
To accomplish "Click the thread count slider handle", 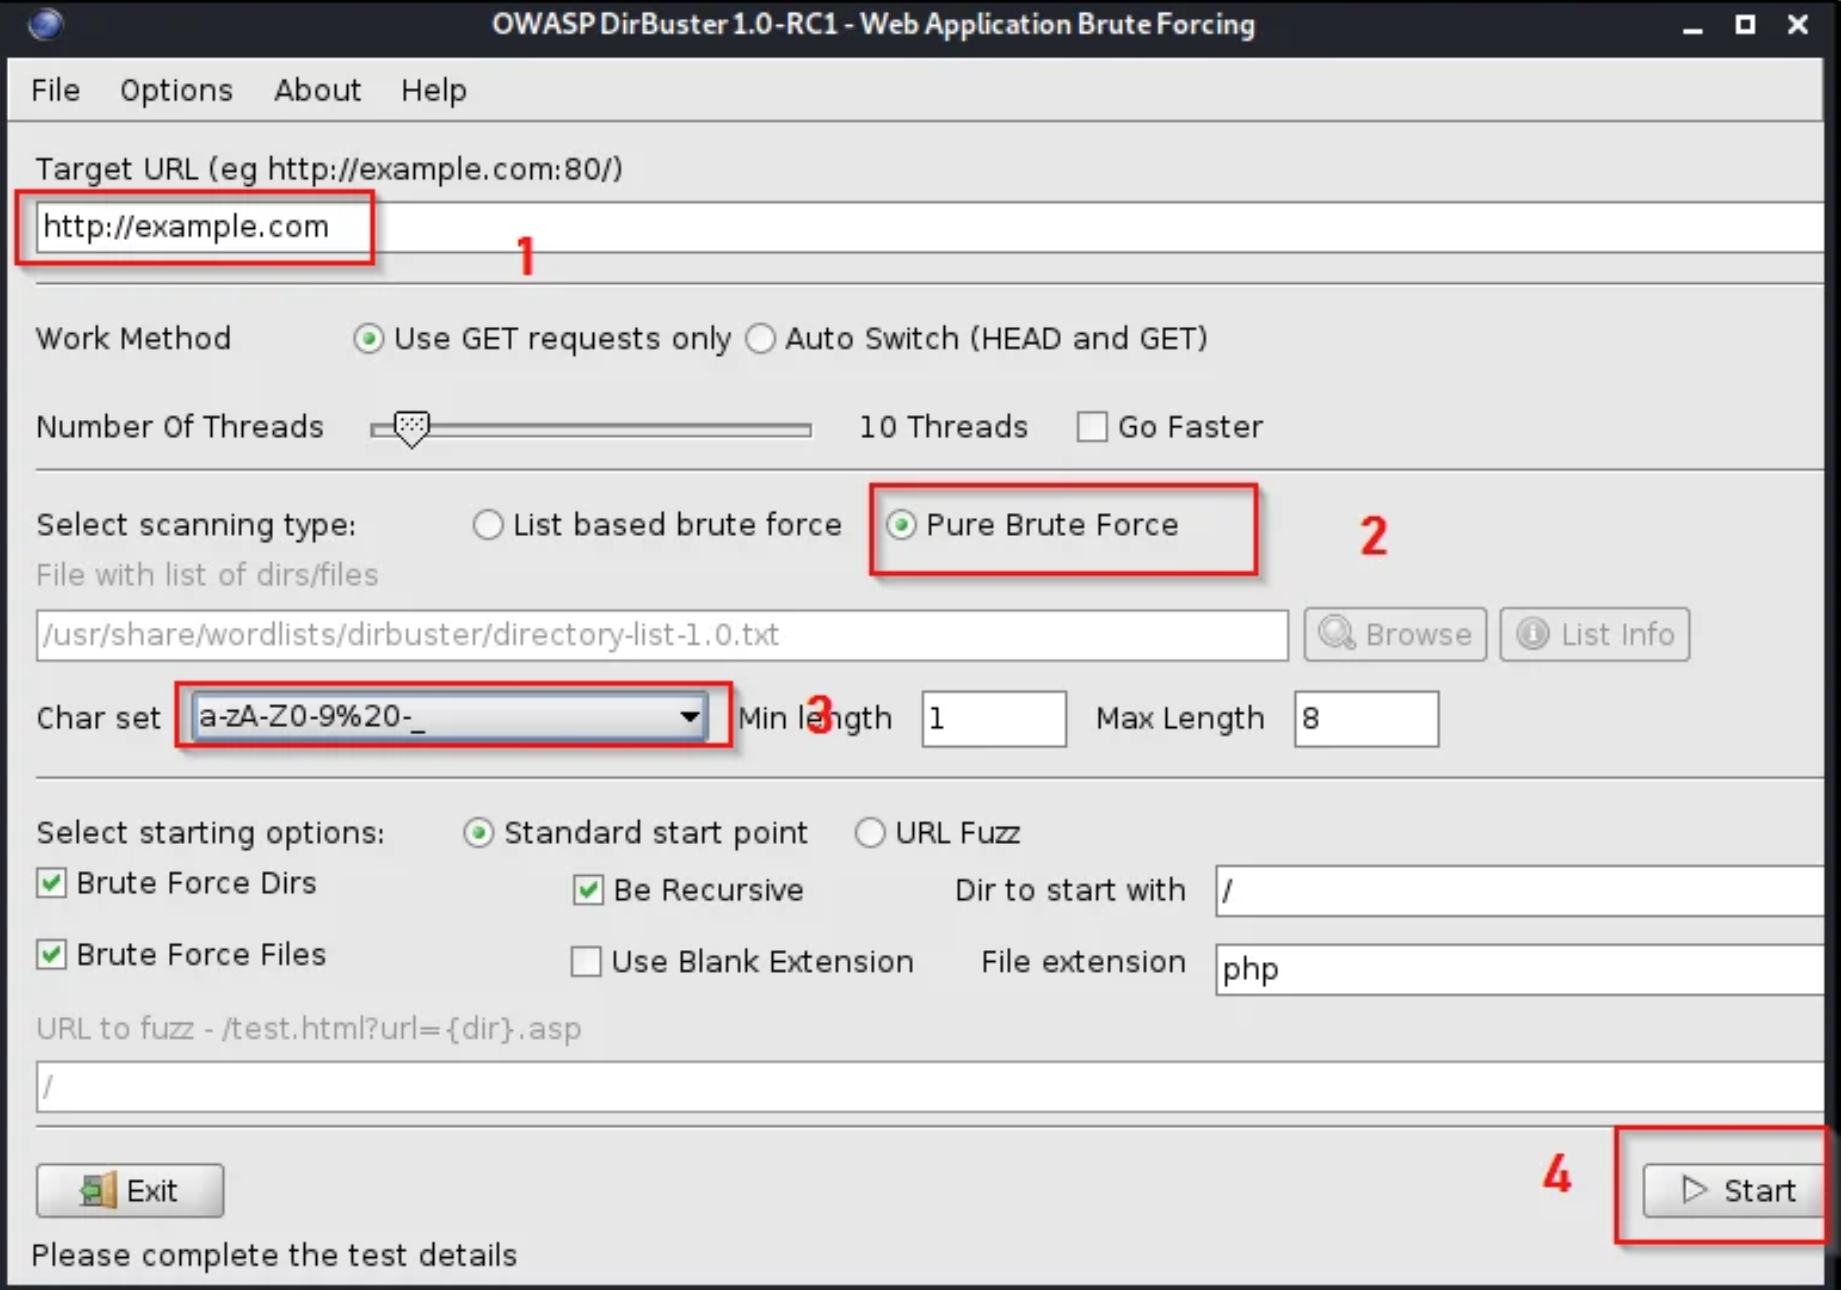I will [x=411, y=428].
